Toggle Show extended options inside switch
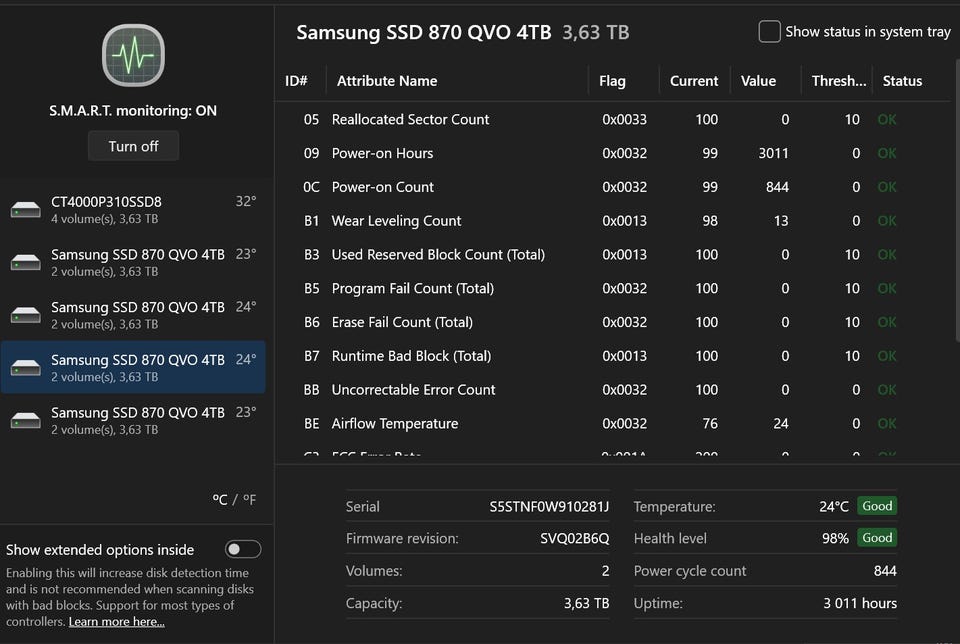This screenshot has height=644, width=960. click(x=243, y=549)
